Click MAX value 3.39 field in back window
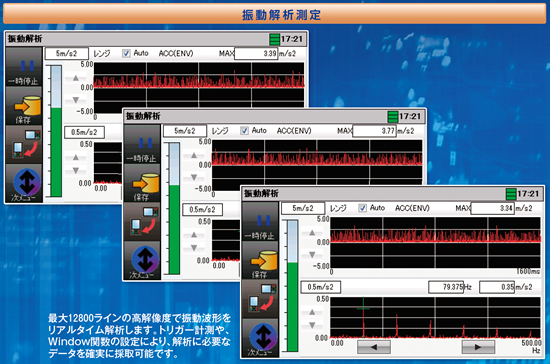 256,54
